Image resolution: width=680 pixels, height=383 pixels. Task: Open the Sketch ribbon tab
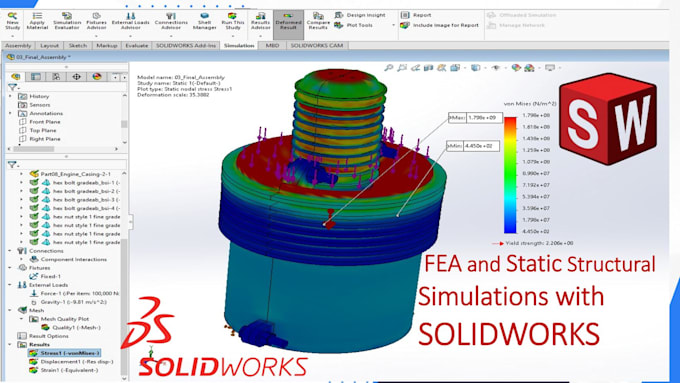78,45
